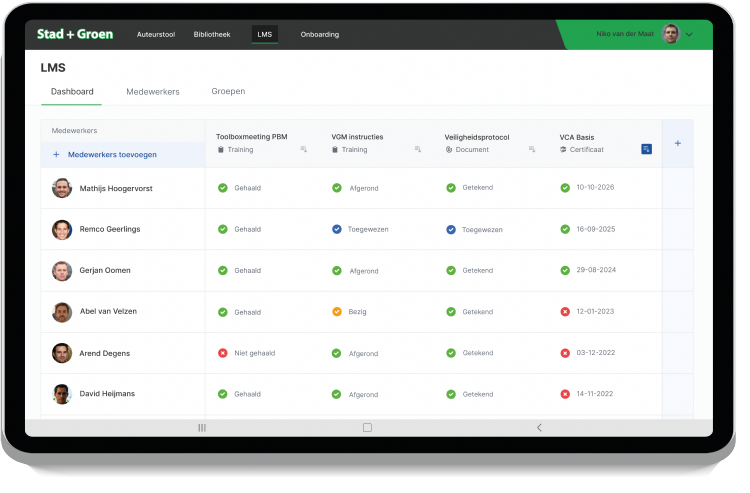
Task: Click the Toolboxmeeting PBM column header
Action: [x=252, y=137]
